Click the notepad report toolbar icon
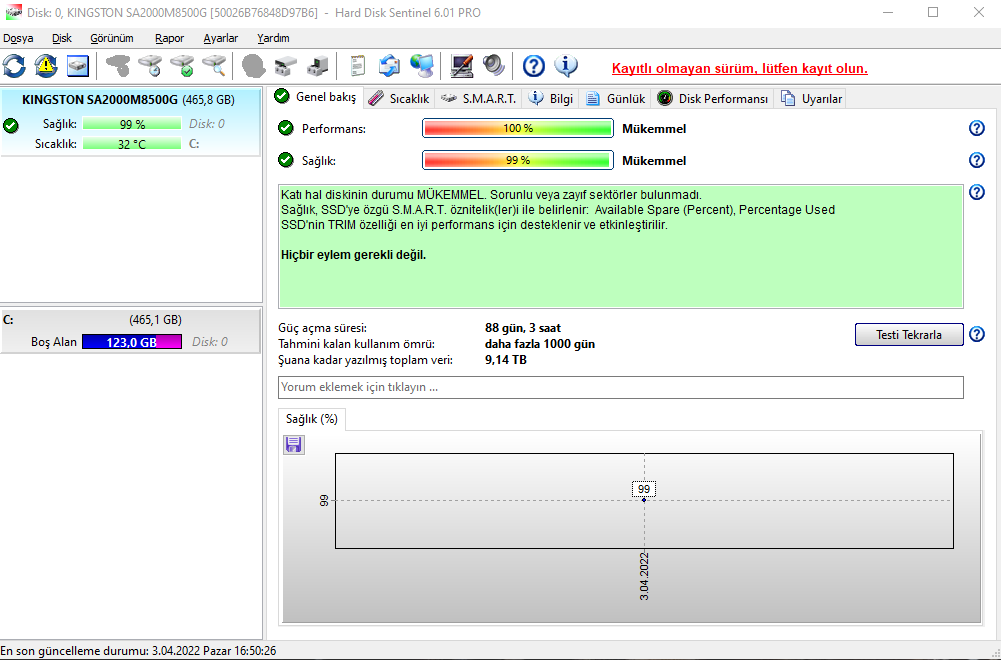This screenshot has width=1001, height=660. point(358,66)
